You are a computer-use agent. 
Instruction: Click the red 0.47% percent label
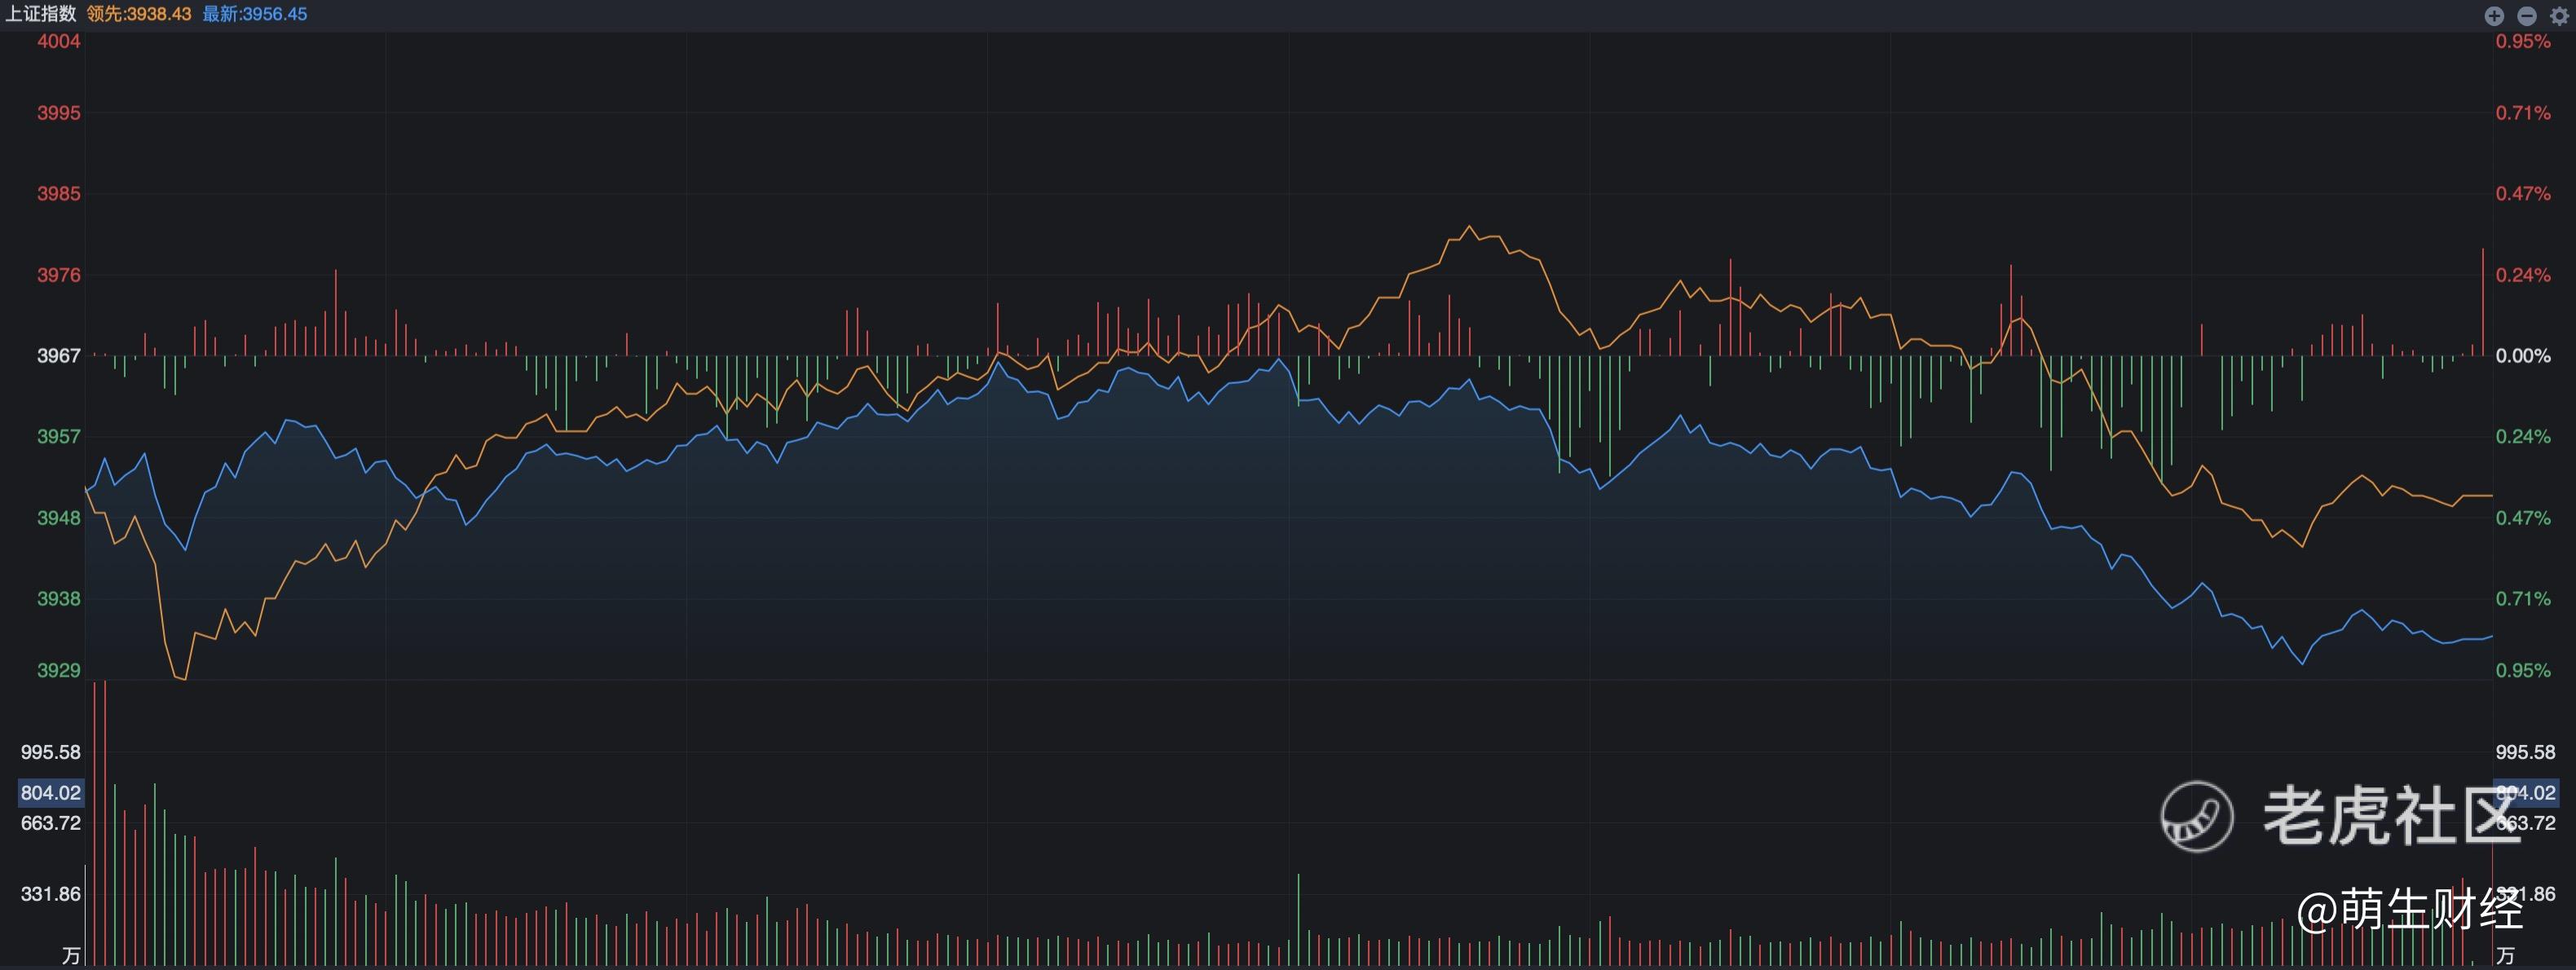[2523, 194]
